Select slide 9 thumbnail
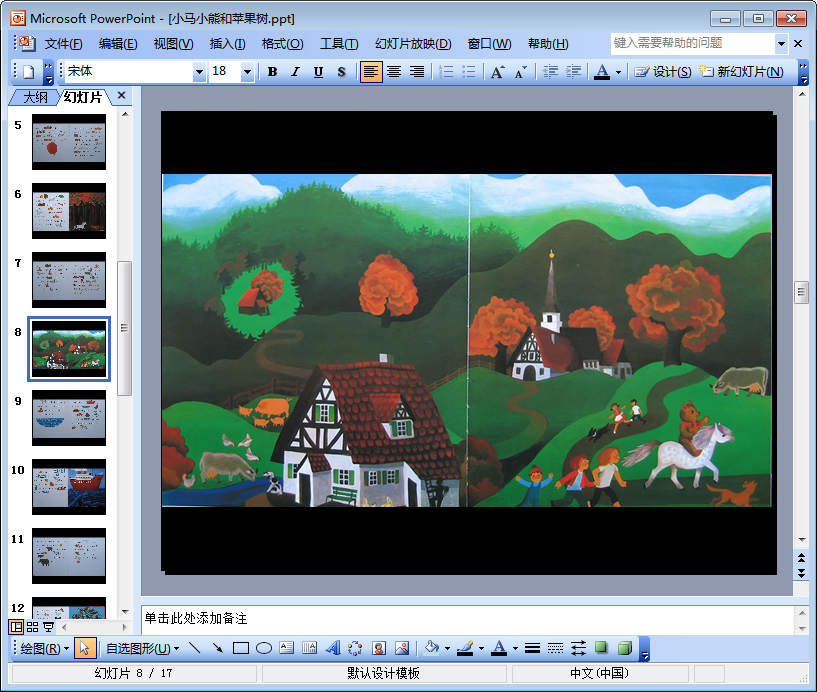 [69, 418]
